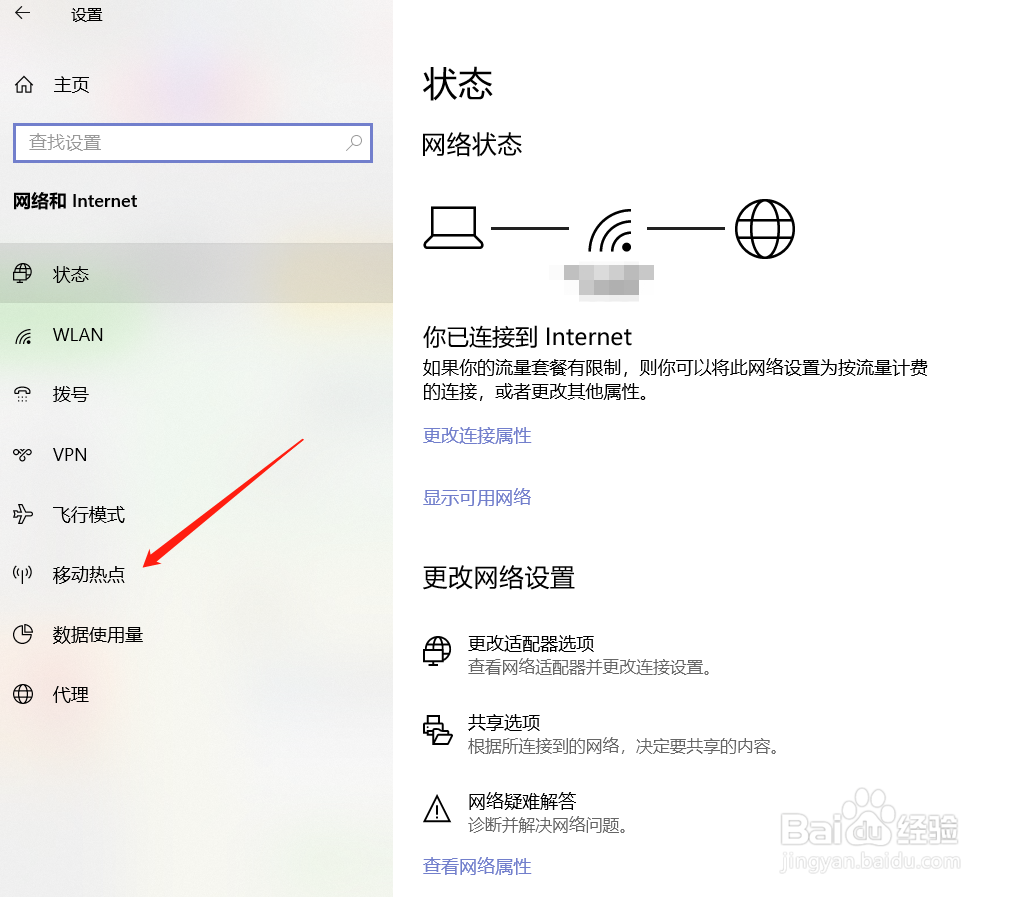This screenshot has width=1018, height=897.
Task: Click the back arrow icon
Action: pos(23,13)
